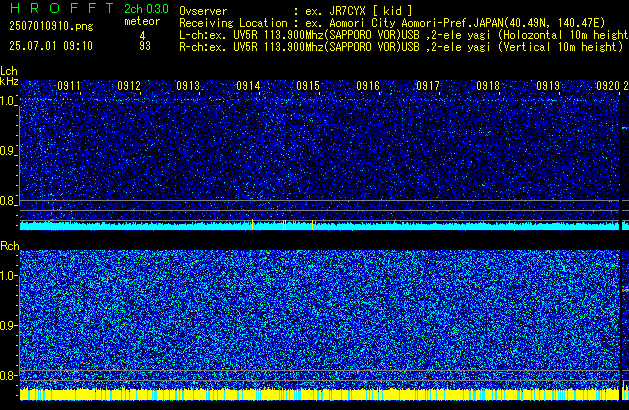Select the 0913 time marker

[x=188, y=86]
